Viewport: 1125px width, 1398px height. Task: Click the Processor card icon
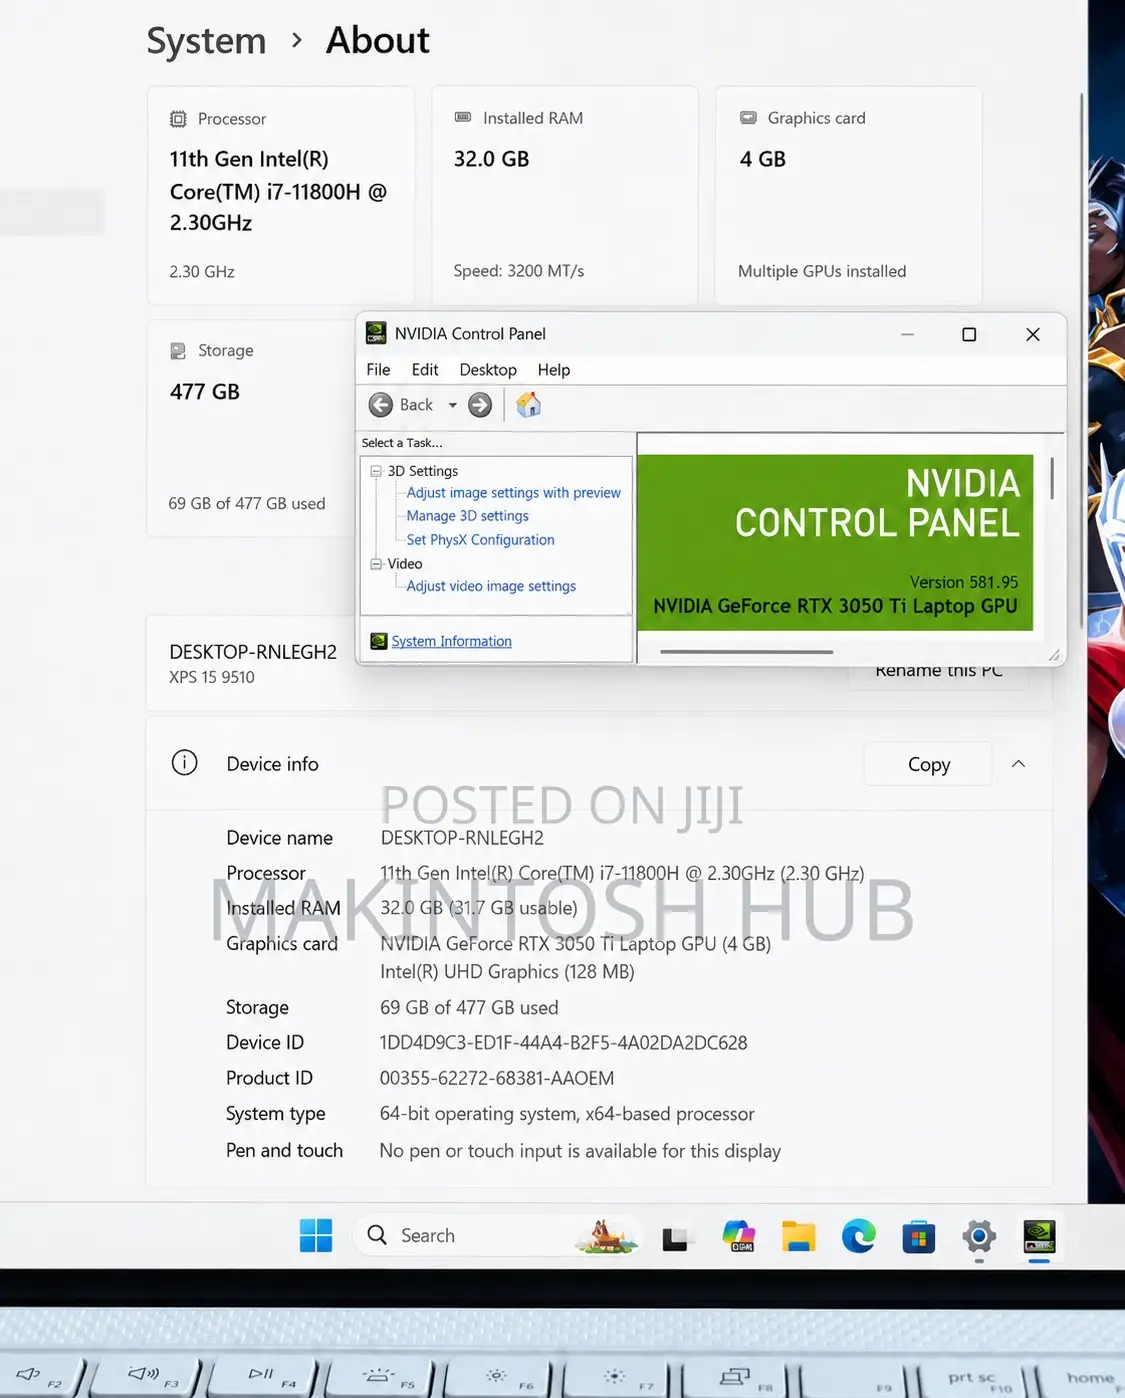coord(178,119)
